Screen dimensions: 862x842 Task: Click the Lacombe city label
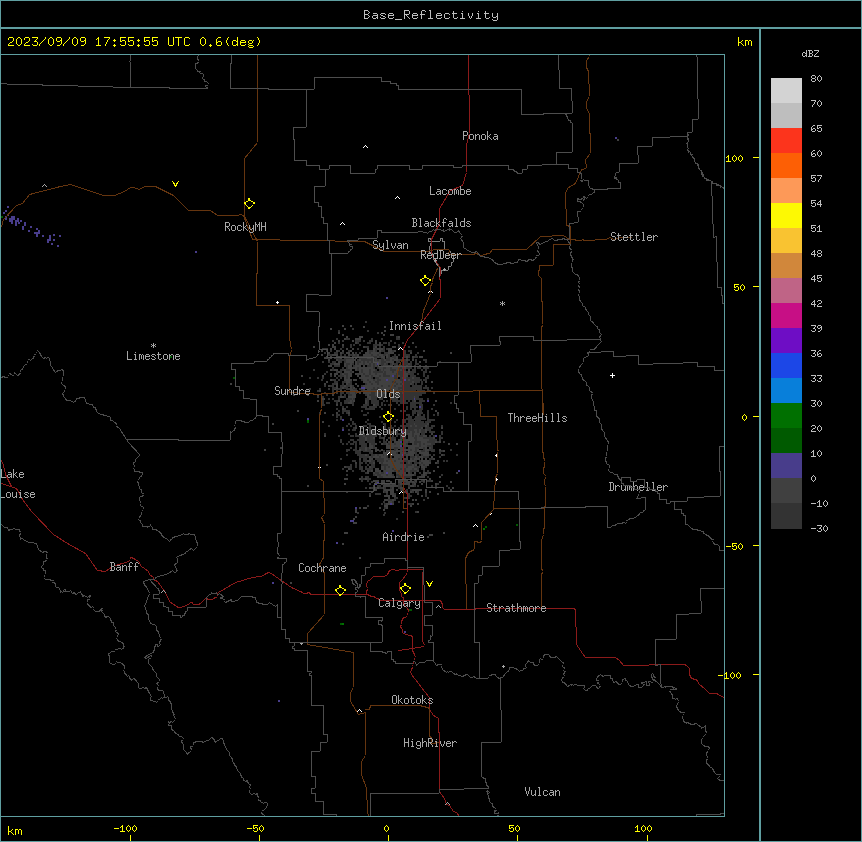tap(450, 191)
